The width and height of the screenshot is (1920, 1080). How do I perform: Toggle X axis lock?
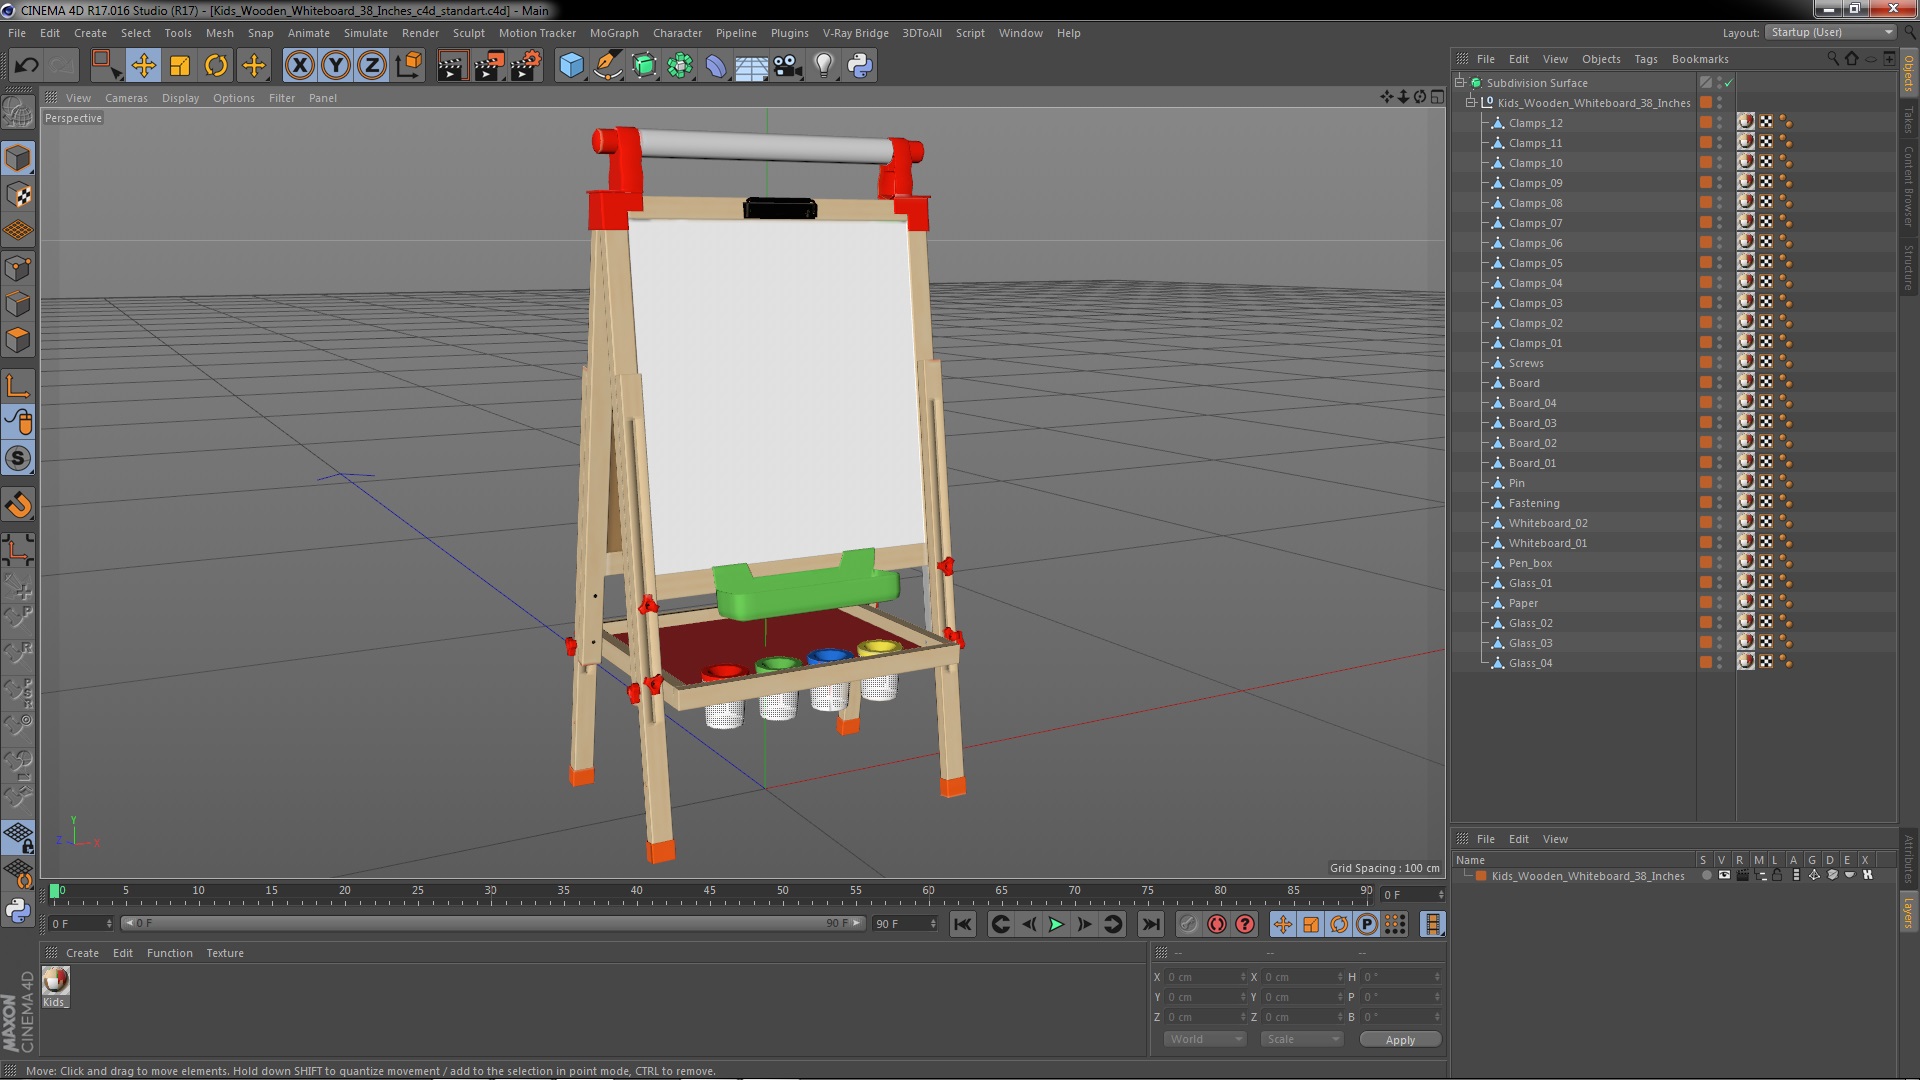point(299,66)
